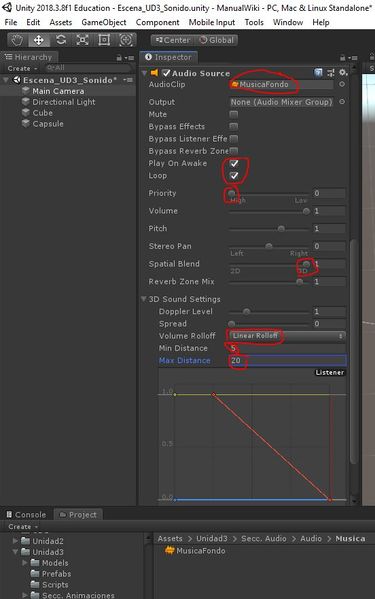Click the Max Distance value field
The image size is (375, 599).
(288, 360)
